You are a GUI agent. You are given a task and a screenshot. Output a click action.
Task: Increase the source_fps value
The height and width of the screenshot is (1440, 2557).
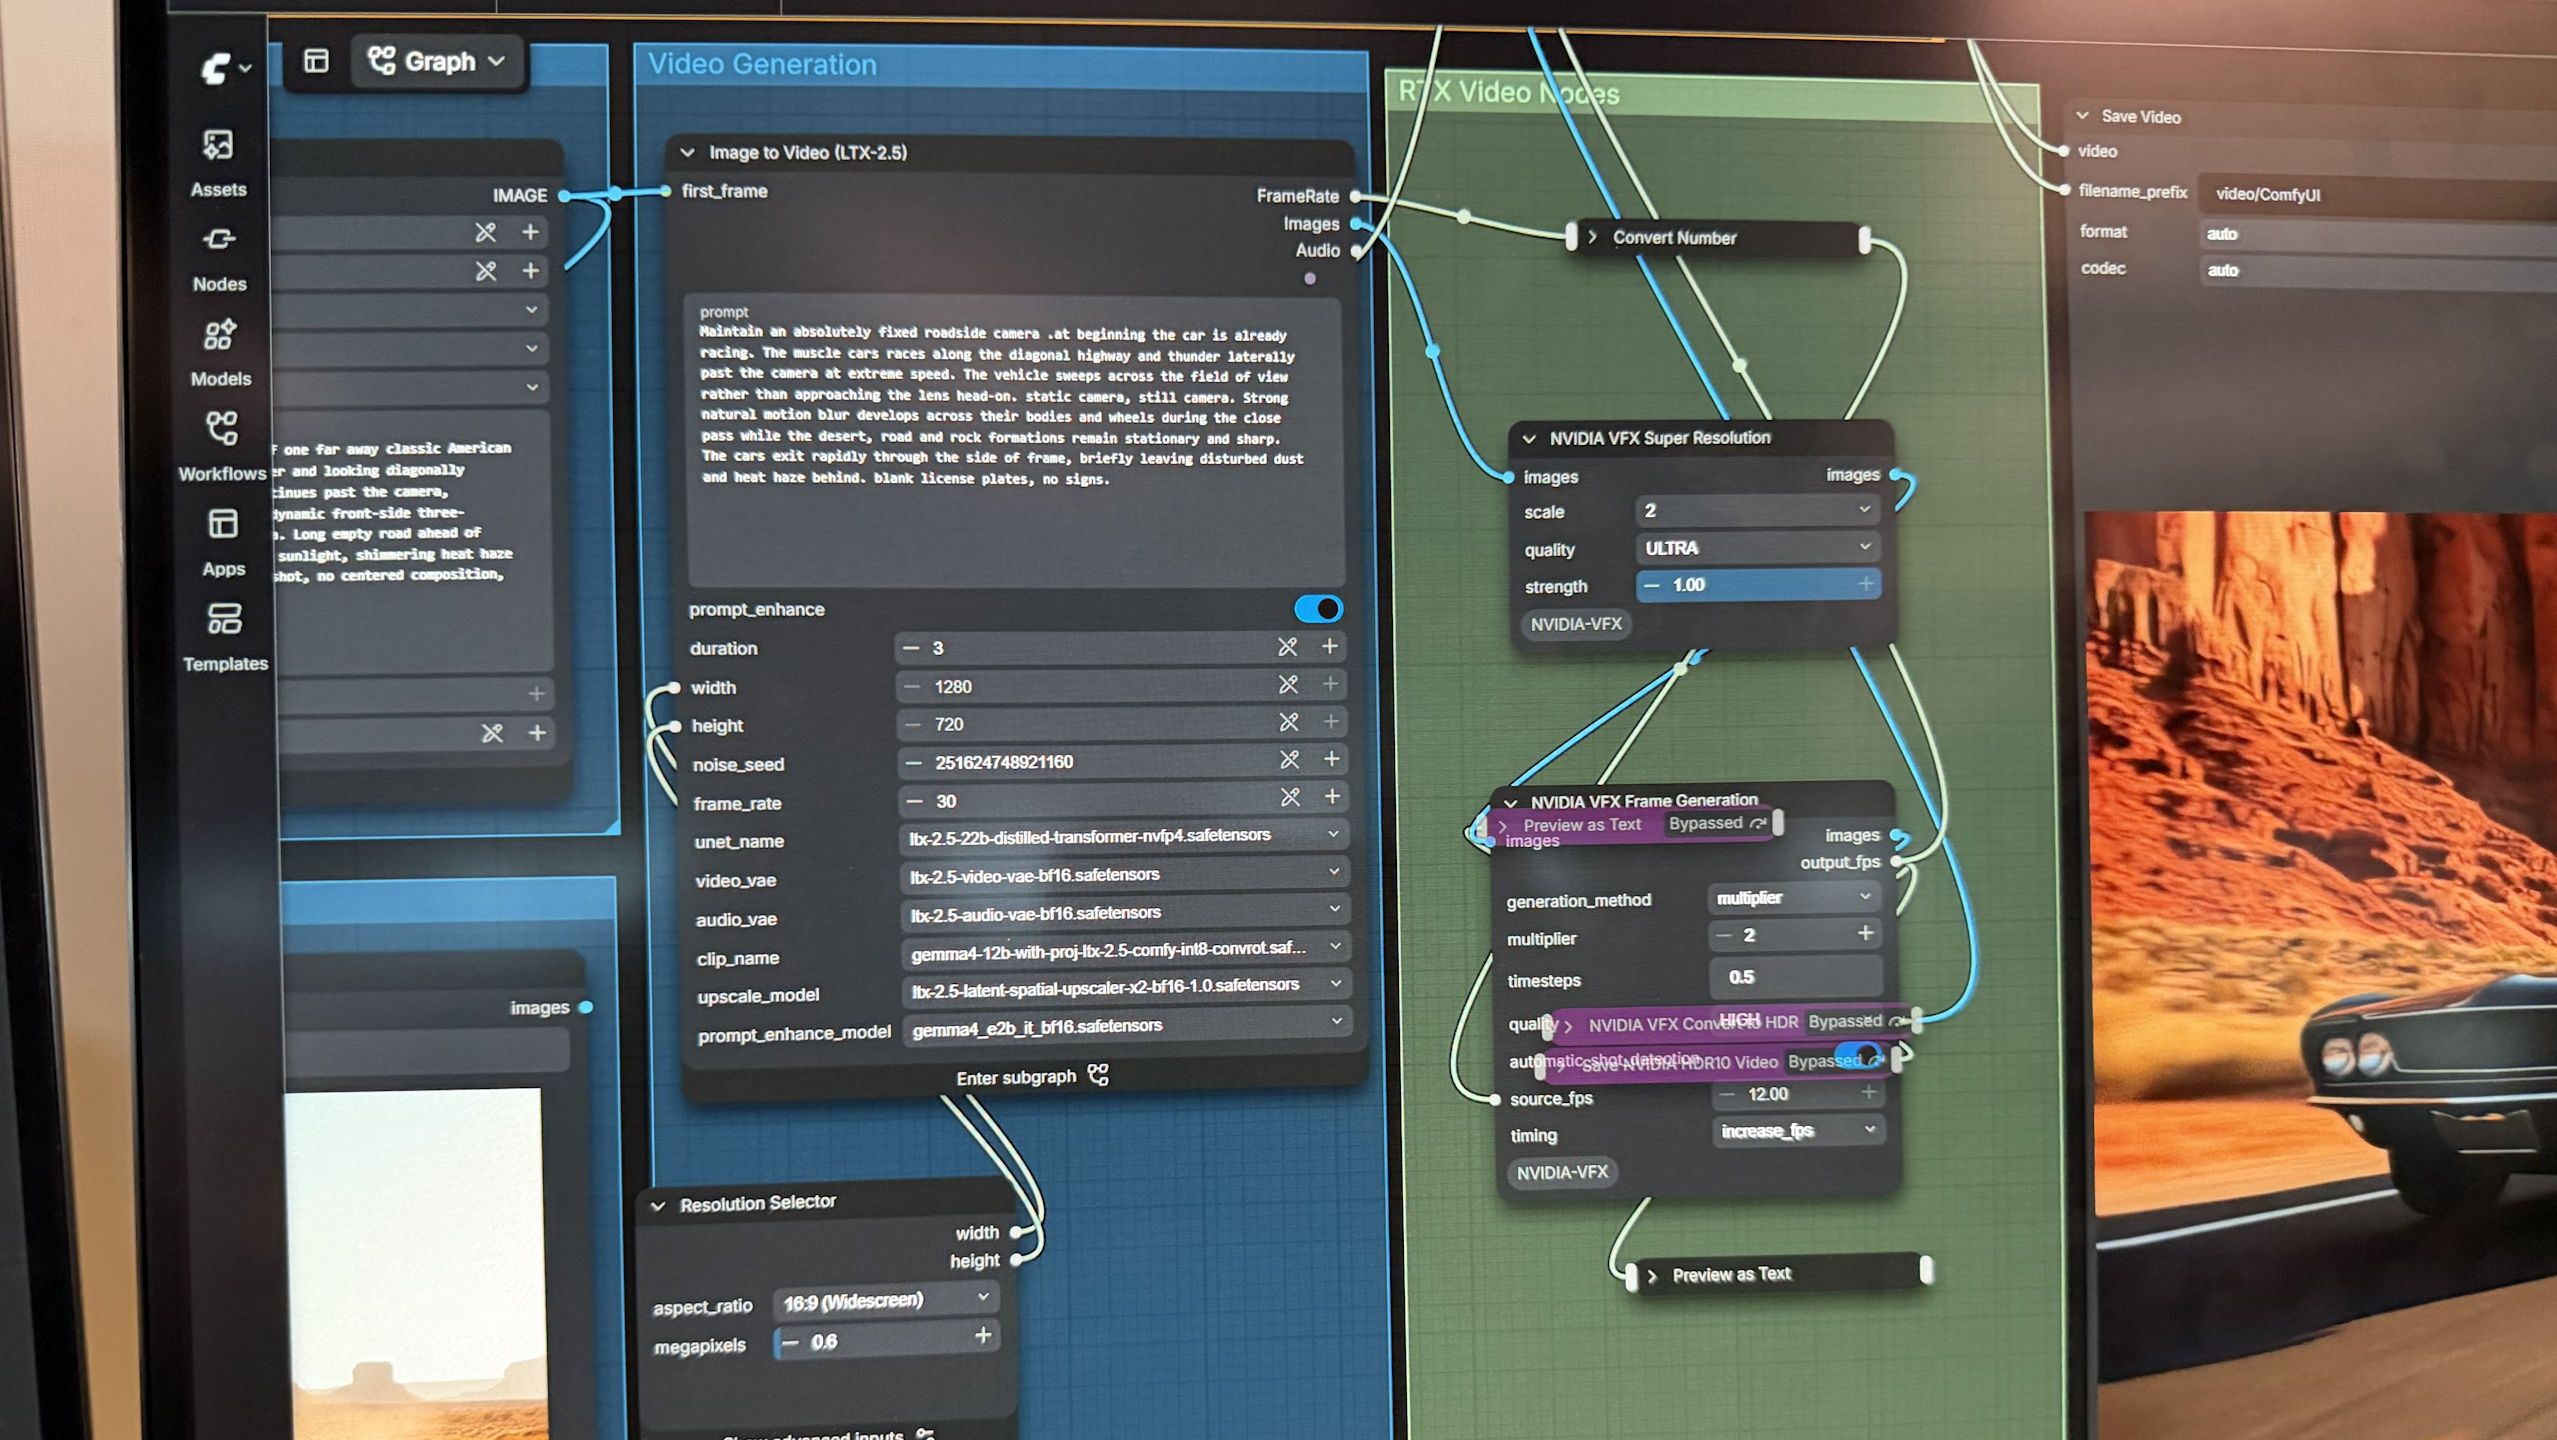coord(1868,1093)
